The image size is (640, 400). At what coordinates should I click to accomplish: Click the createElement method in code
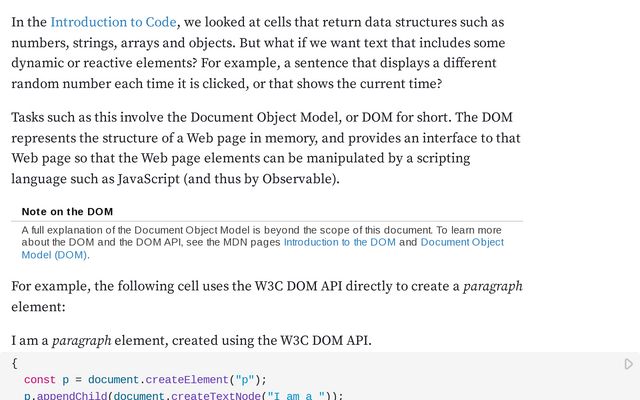pos(187,380)
